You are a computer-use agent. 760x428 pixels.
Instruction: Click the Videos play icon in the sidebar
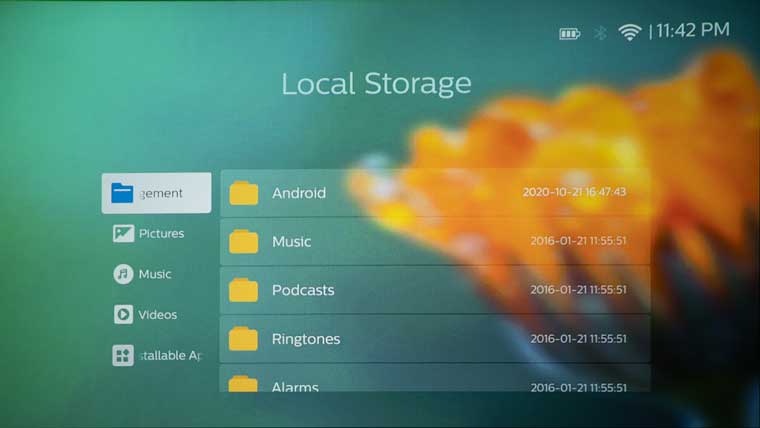click(123, 315)
